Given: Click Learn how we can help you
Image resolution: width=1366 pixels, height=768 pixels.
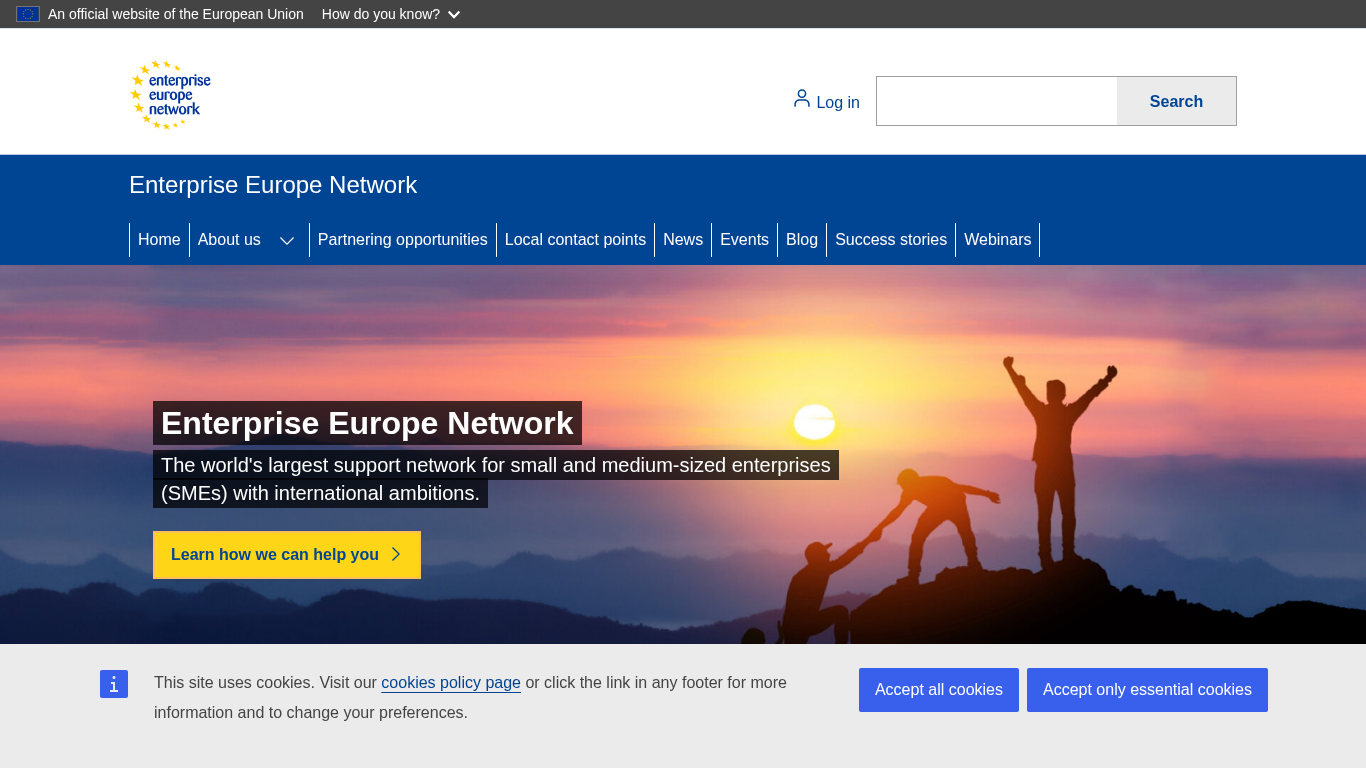Looking at the screenshot, I should (x=287, y=555).
